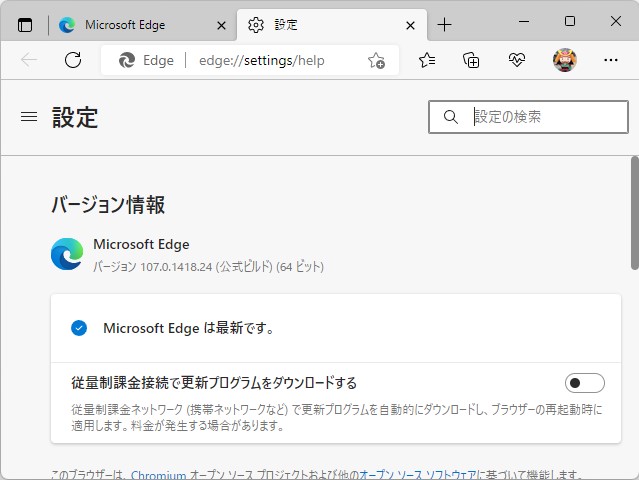639x480 pixels.
Task: Maximize the browser window
Action: pos(570,21)
